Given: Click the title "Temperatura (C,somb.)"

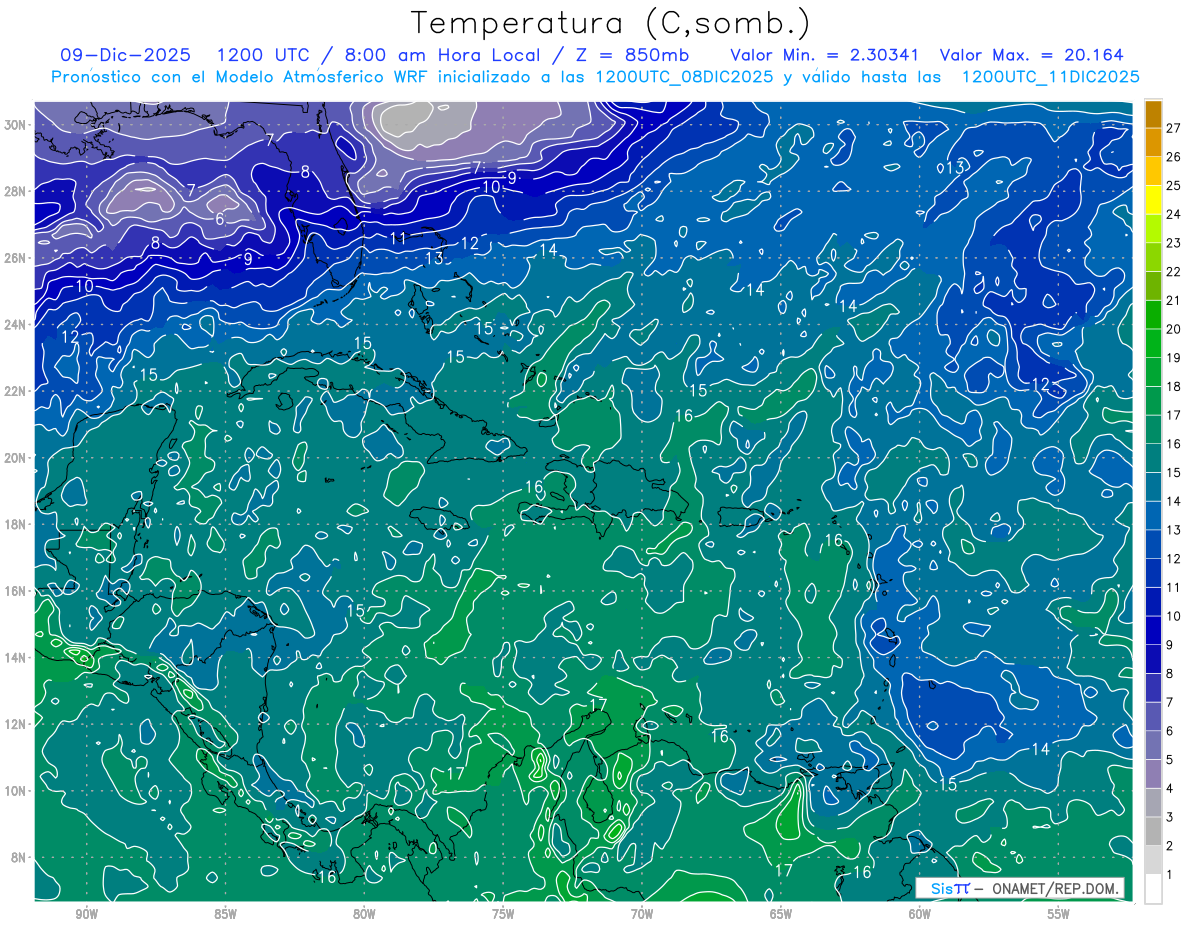Looking at the screenshot, I should pyautogui.click(x=611, y=23).
